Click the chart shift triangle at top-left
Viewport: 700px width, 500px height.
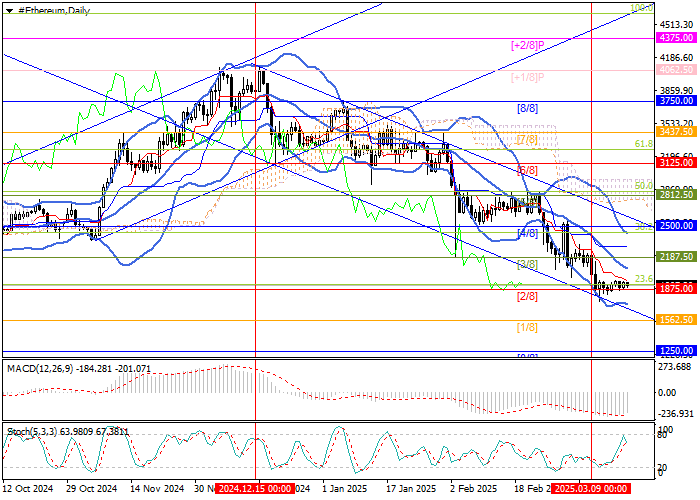8,10
